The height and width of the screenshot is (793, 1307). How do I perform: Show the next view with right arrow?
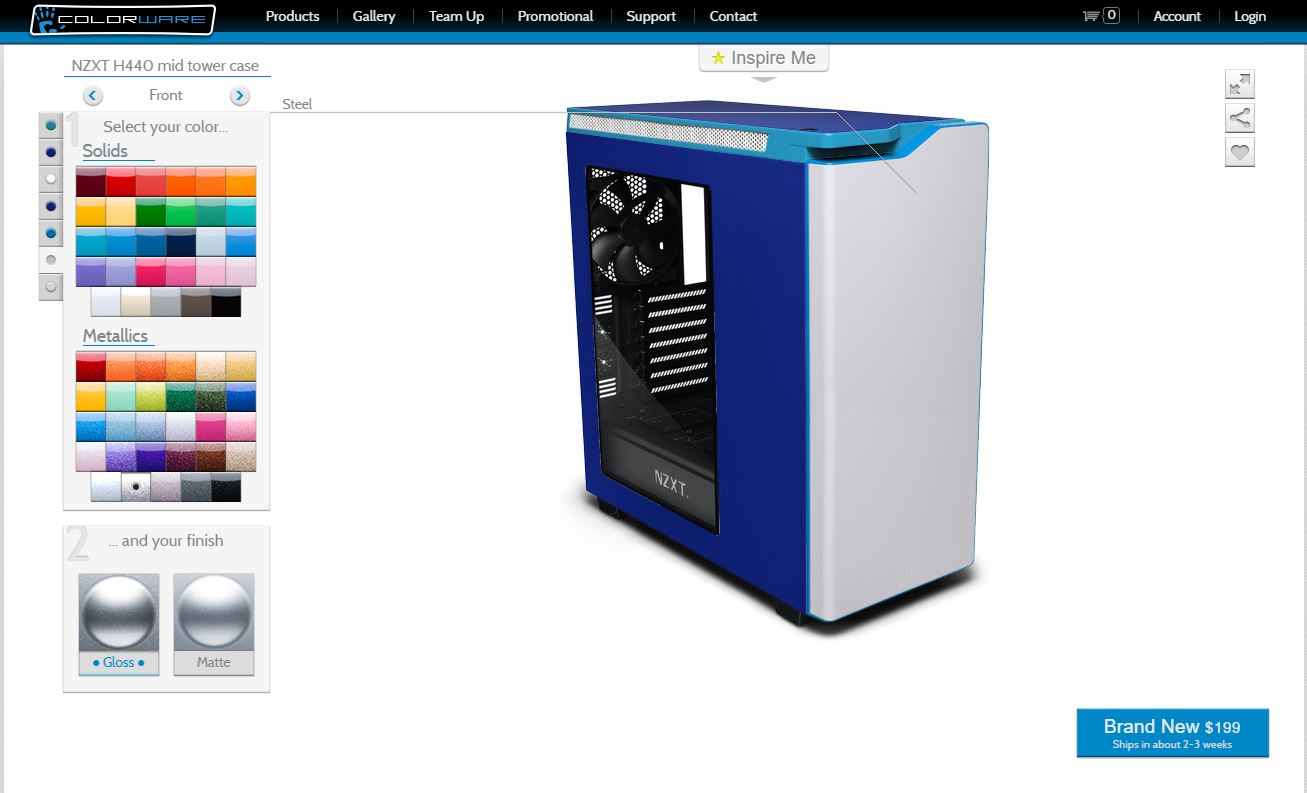coord(239,96)
